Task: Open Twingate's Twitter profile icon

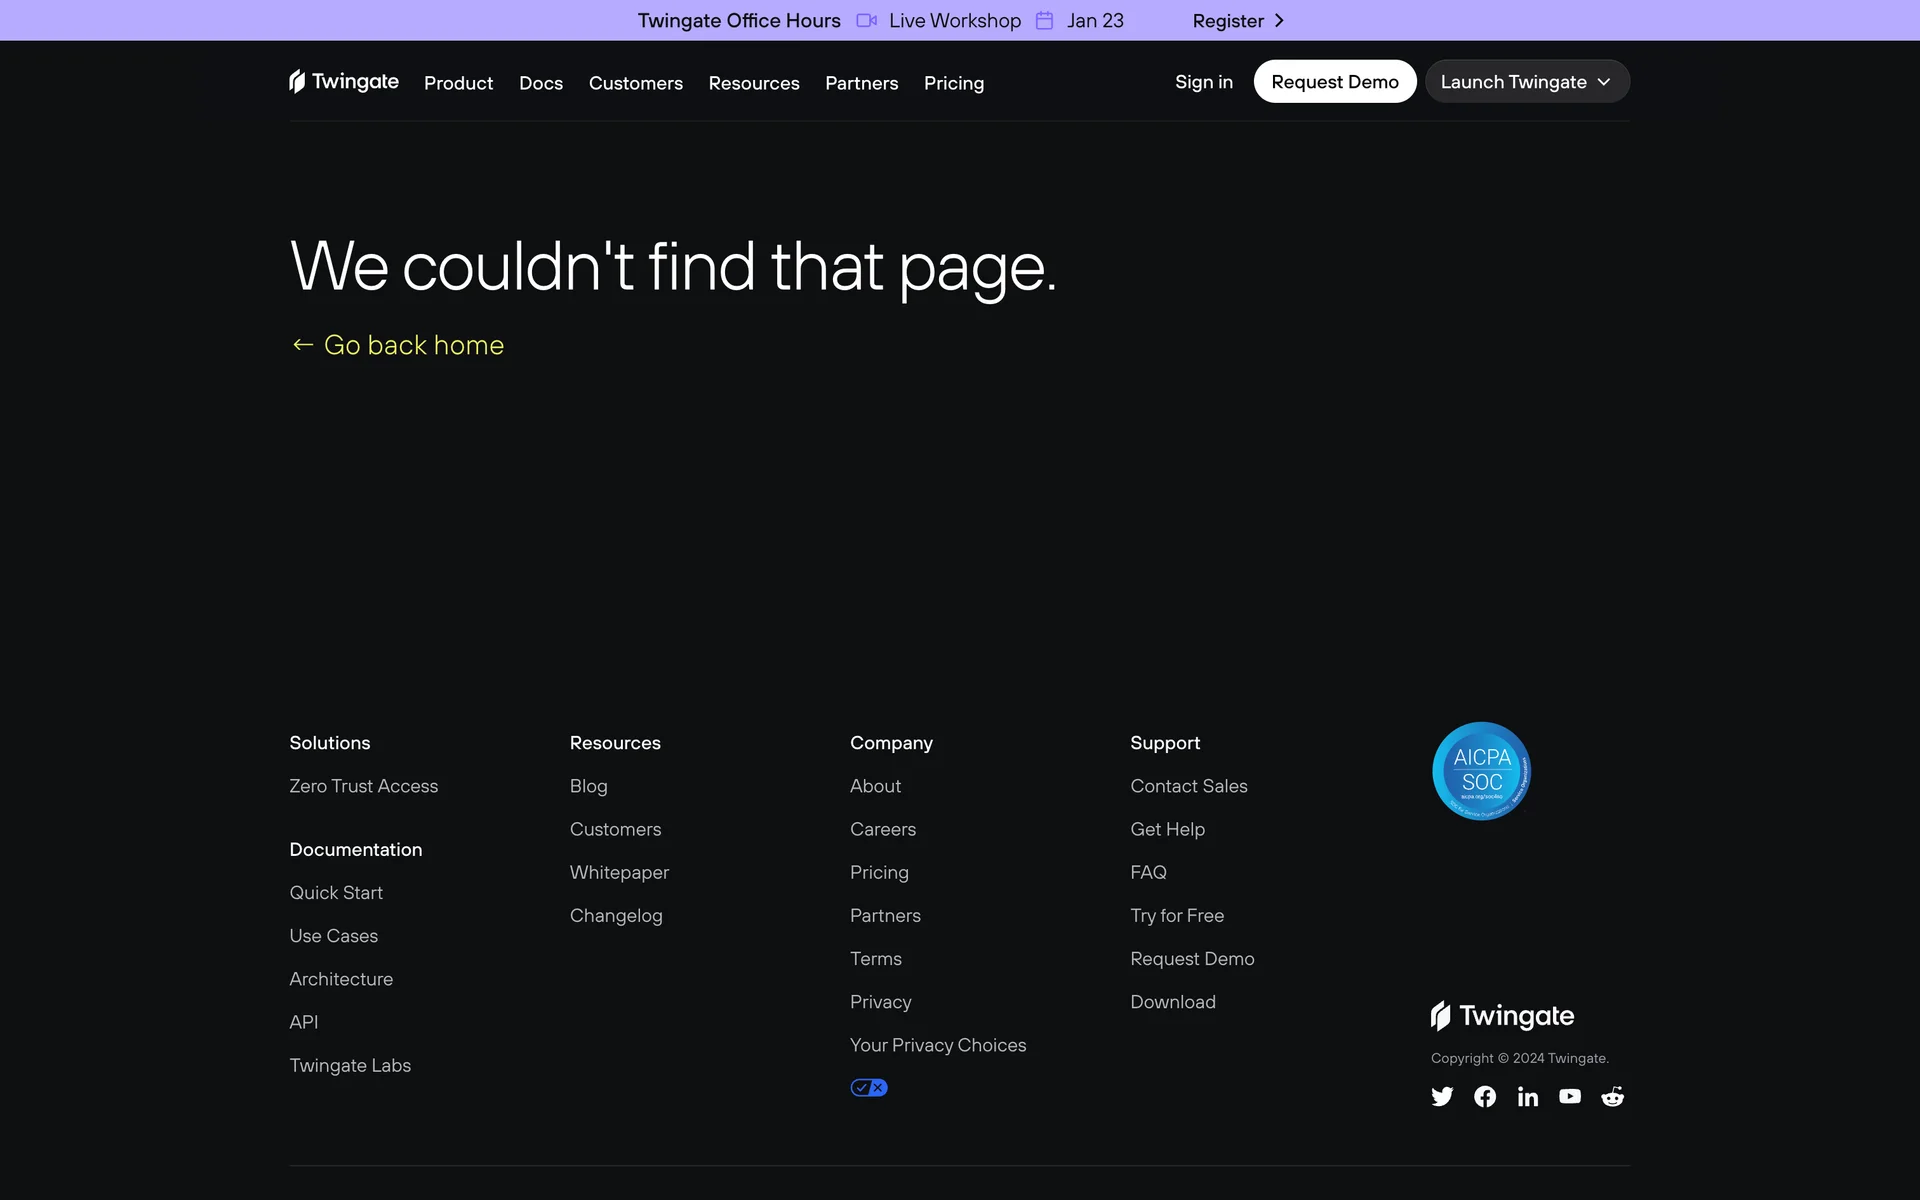Action: tap(1441, 1097)
